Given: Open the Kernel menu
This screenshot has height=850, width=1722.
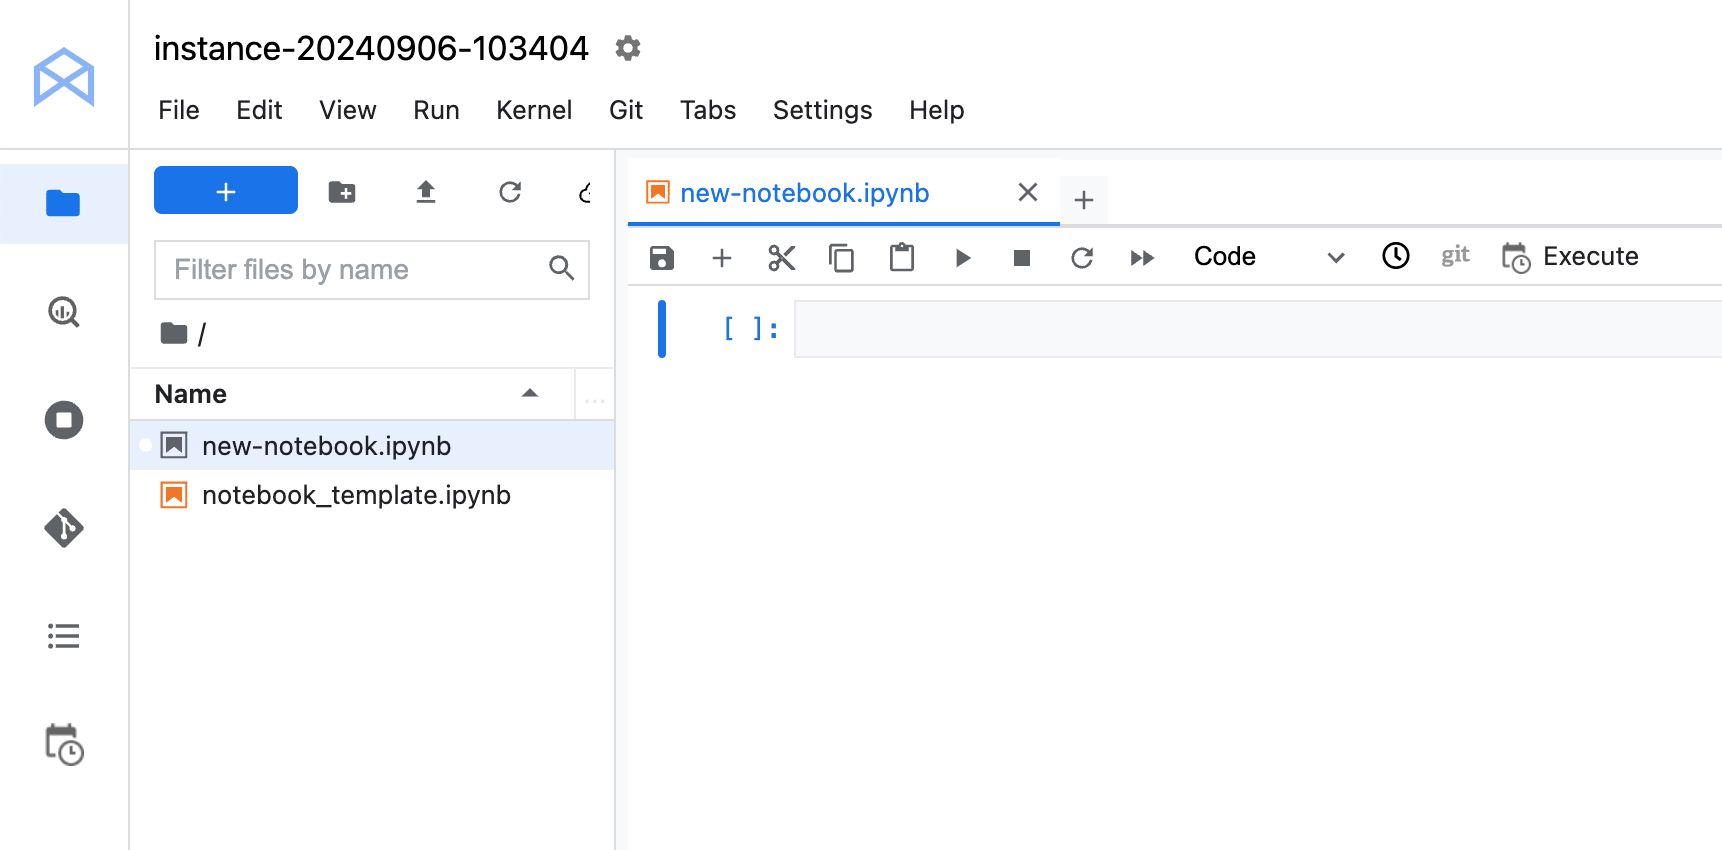Looking at the screenshot, I should (x=534, y=110).
